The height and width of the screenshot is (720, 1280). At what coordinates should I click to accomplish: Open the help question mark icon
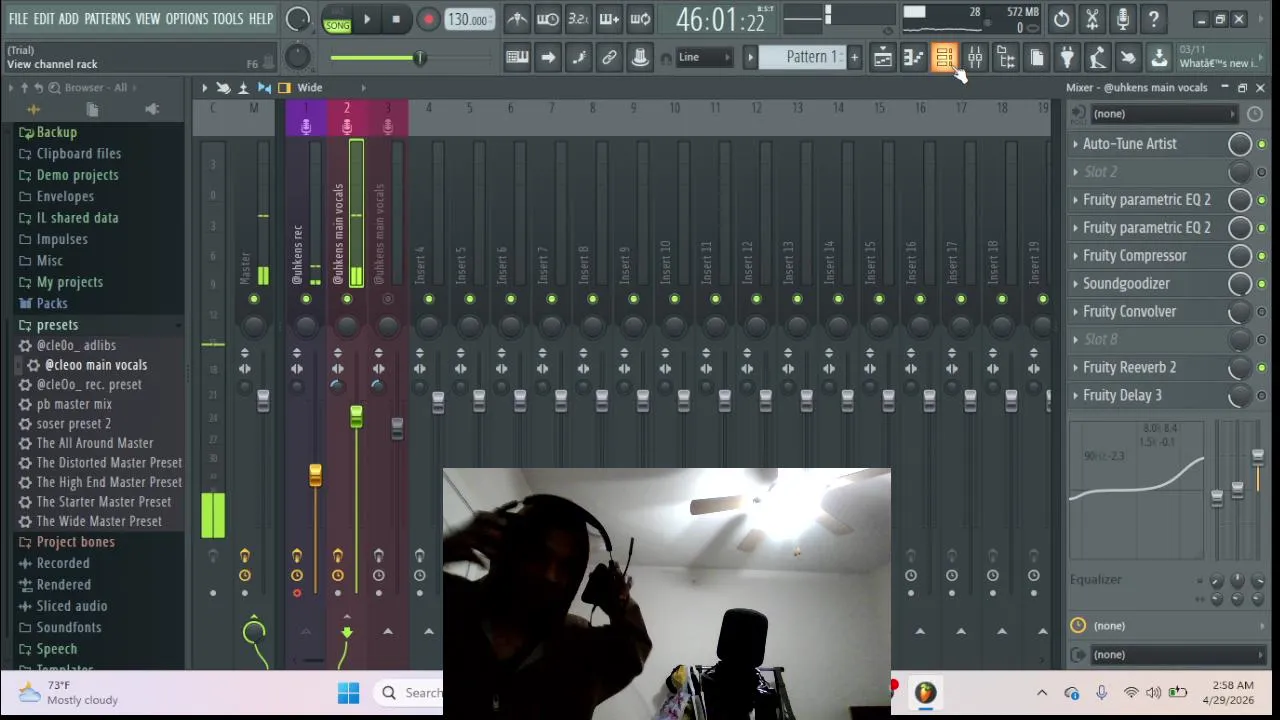[x=1154, y=19]
